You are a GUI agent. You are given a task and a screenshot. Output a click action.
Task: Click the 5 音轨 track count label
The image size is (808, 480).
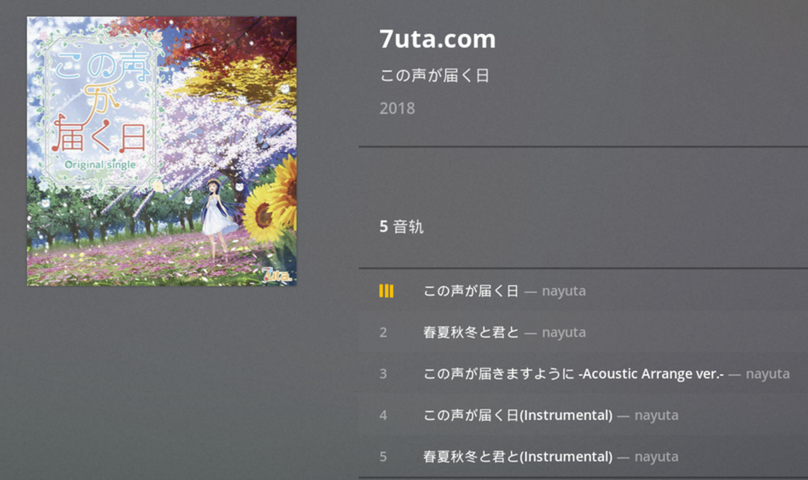pos(401,226)
